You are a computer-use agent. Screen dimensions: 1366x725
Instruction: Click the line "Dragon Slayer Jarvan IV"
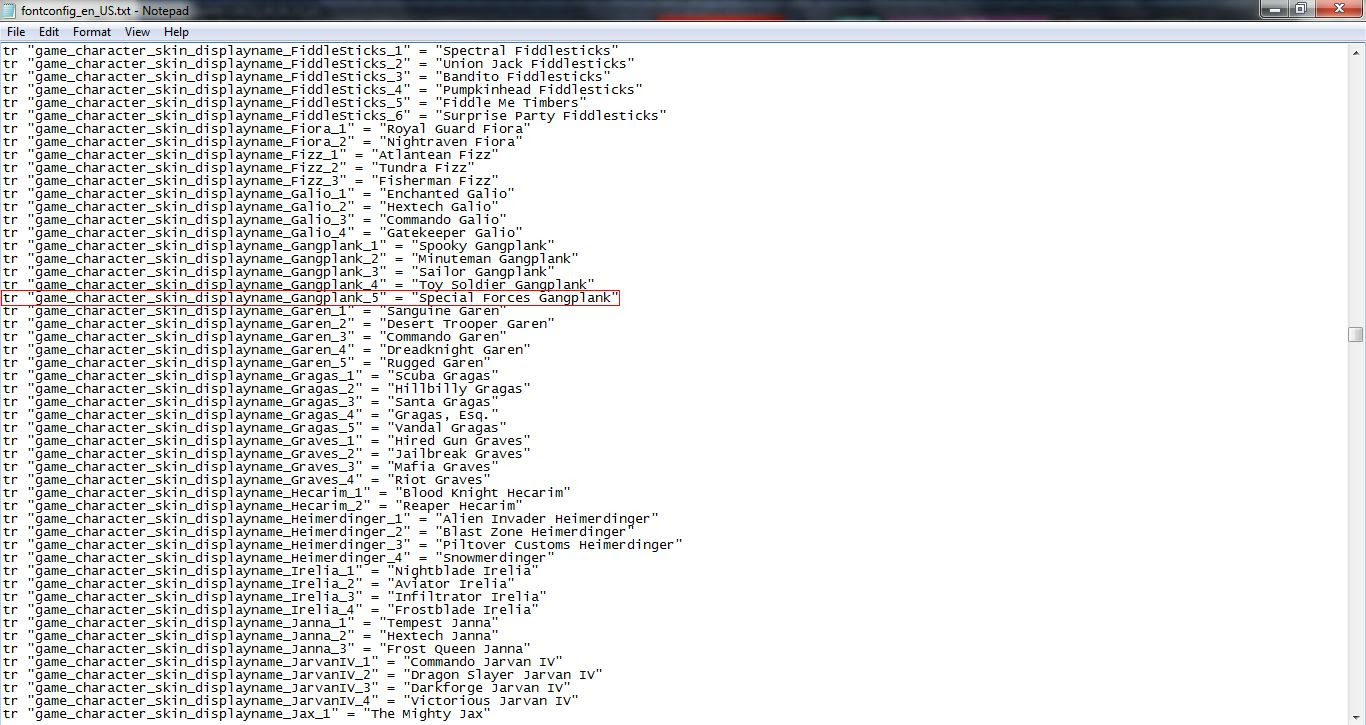(303, 674)
